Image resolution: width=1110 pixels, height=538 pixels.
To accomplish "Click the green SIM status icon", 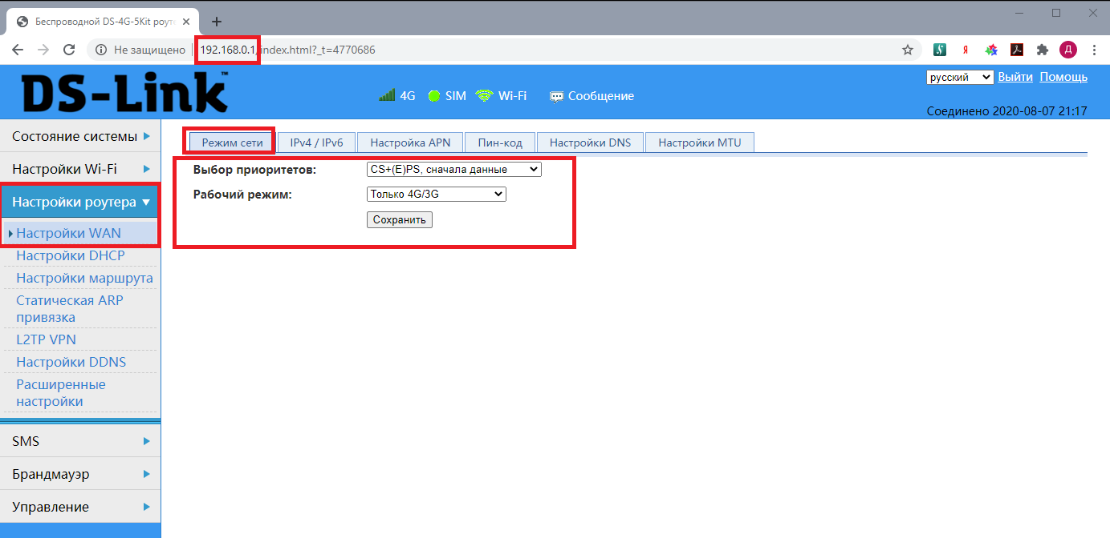I will [x=434, y=96].
